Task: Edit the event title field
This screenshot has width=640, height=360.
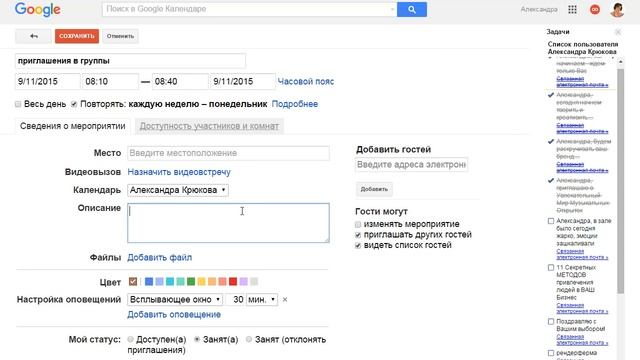Action: (130, 61)
